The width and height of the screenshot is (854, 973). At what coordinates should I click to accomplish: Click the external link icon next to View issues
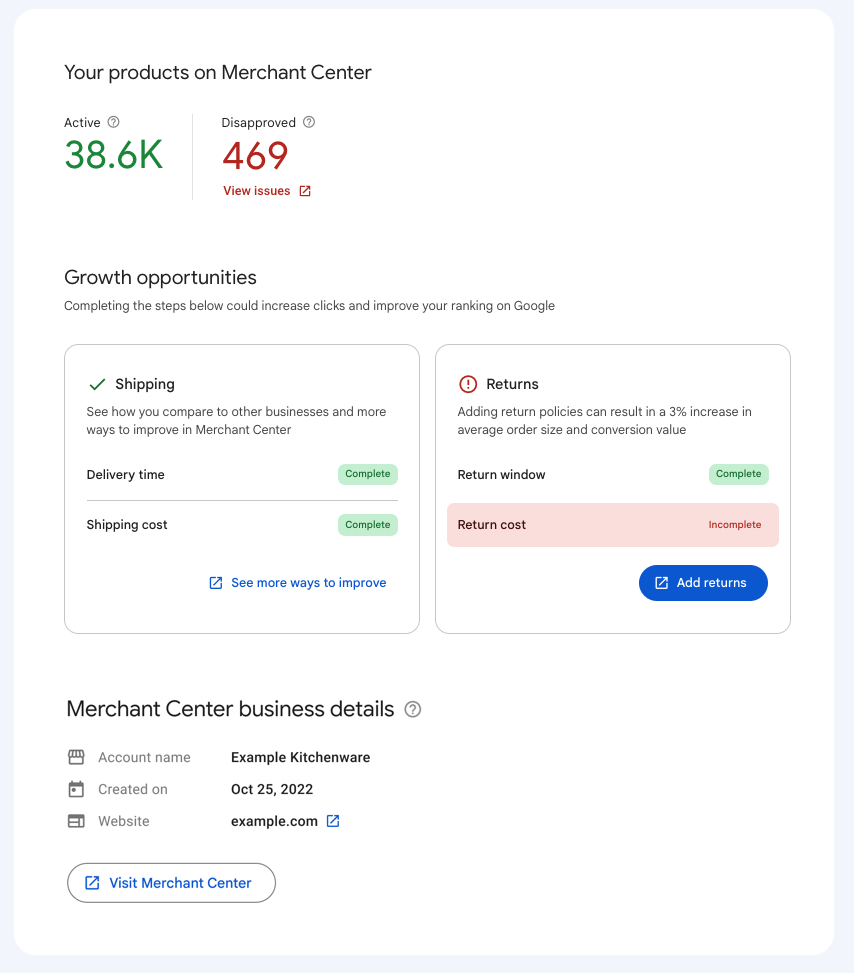point(303,190)
